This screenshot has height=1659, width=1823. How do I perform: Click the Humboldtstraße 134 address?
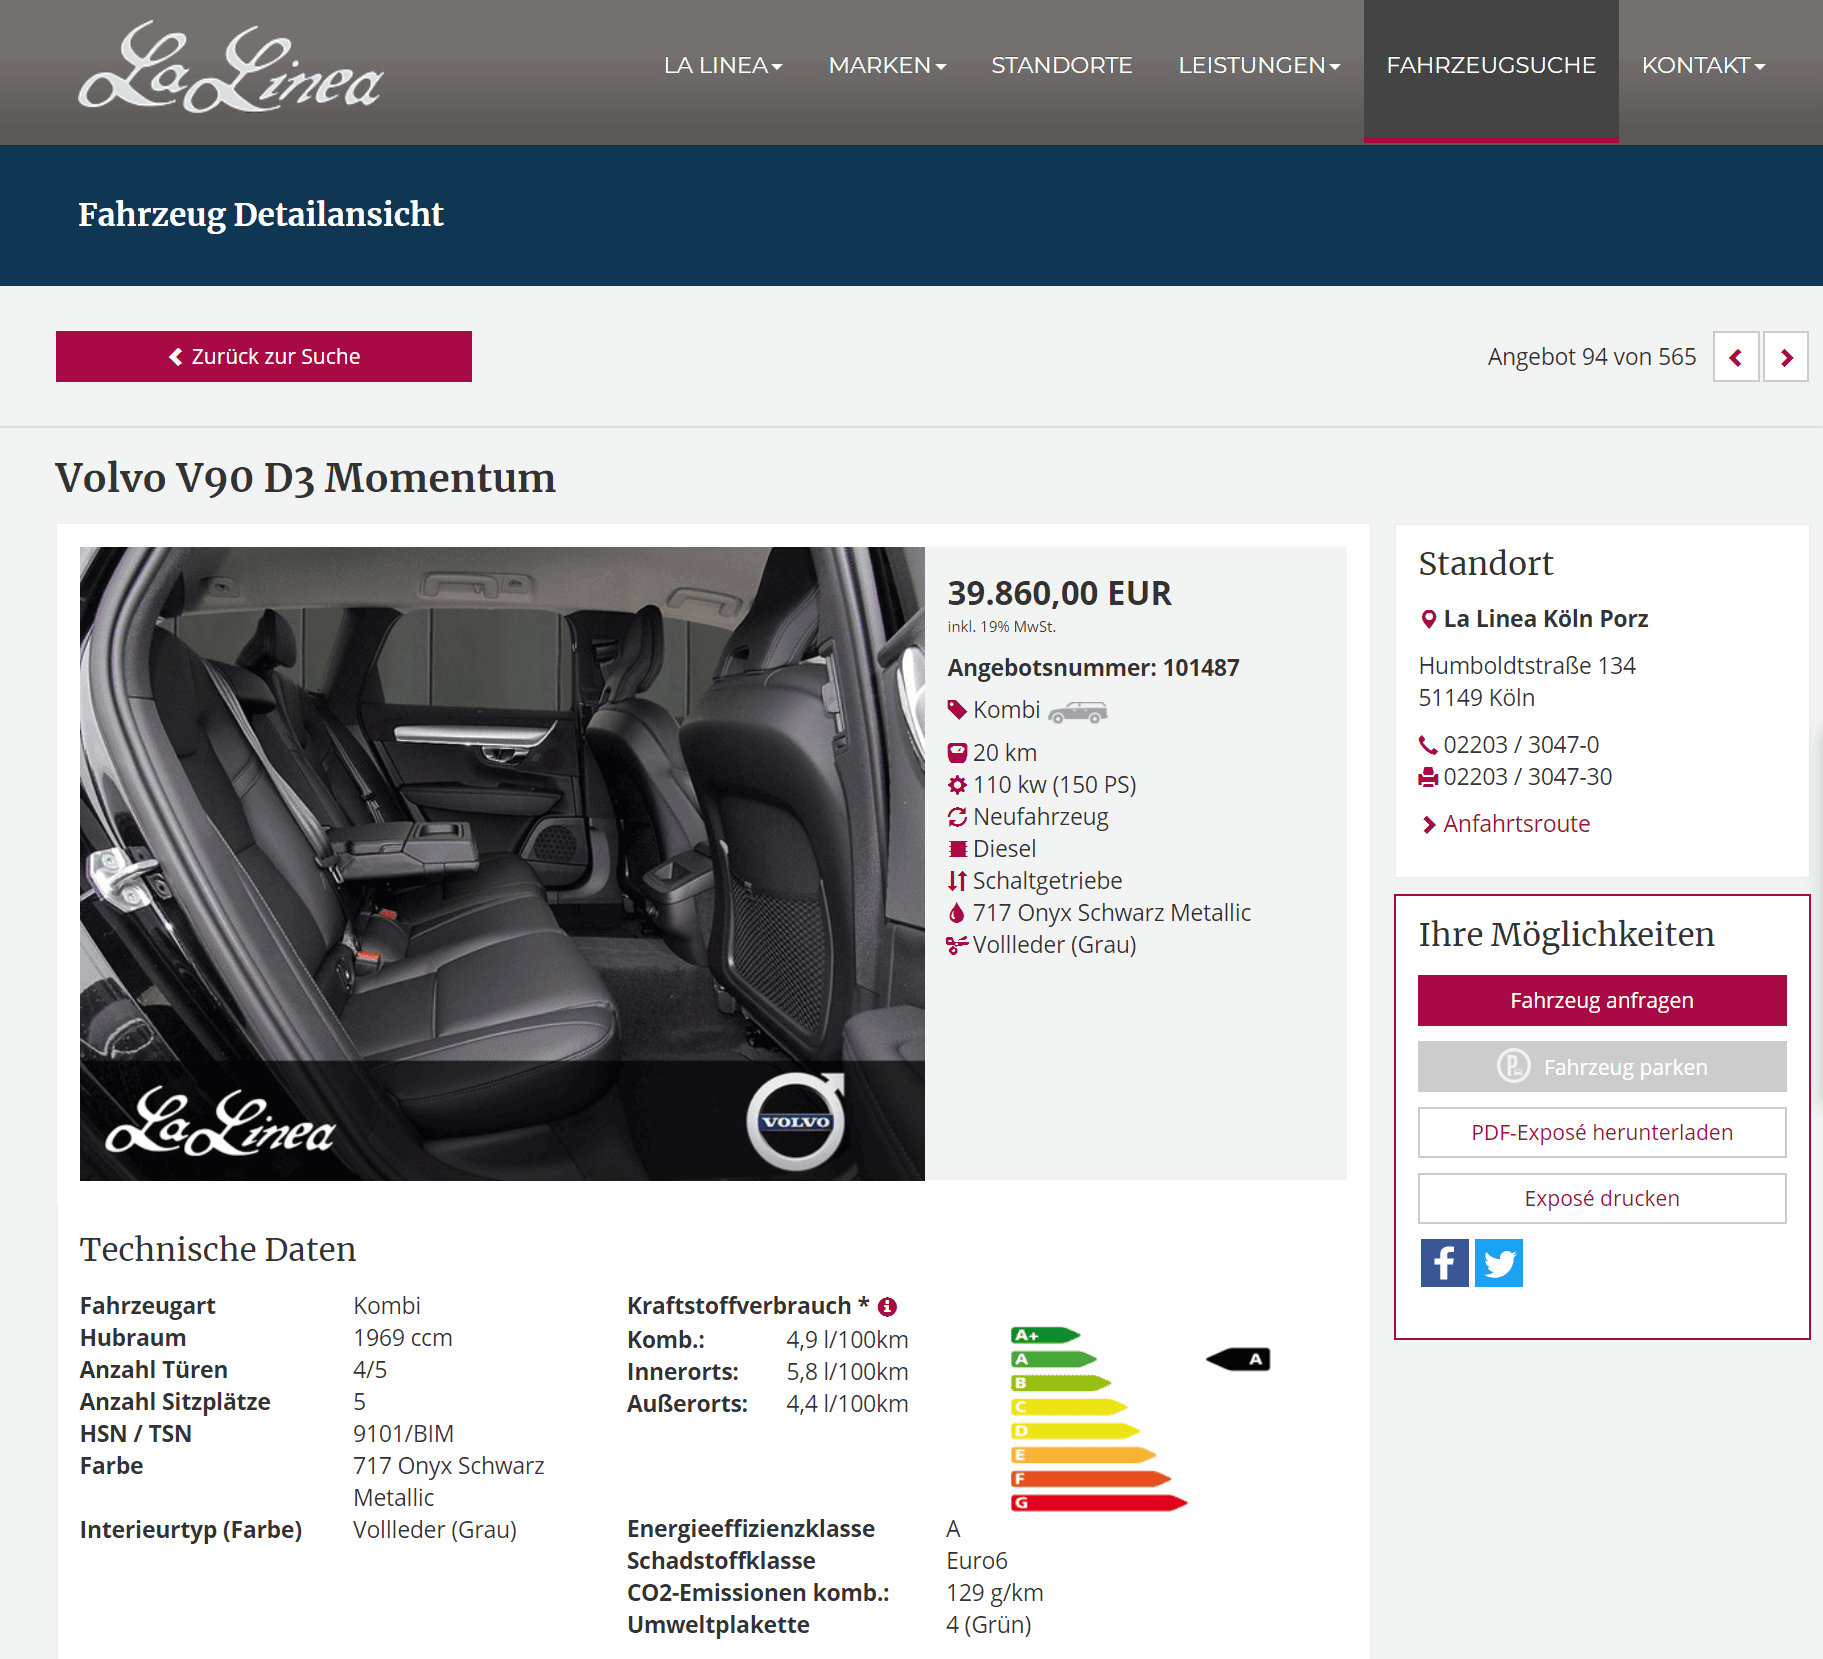(1527, 666)
